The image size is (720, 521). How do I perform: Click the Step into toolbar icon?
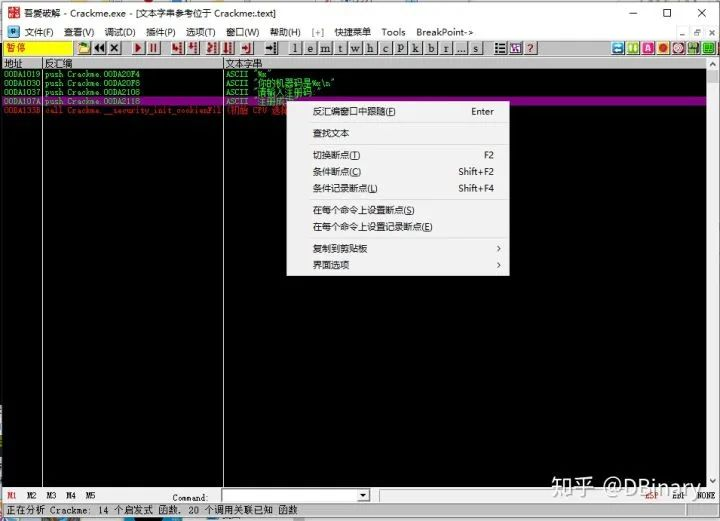click(174, 48)
